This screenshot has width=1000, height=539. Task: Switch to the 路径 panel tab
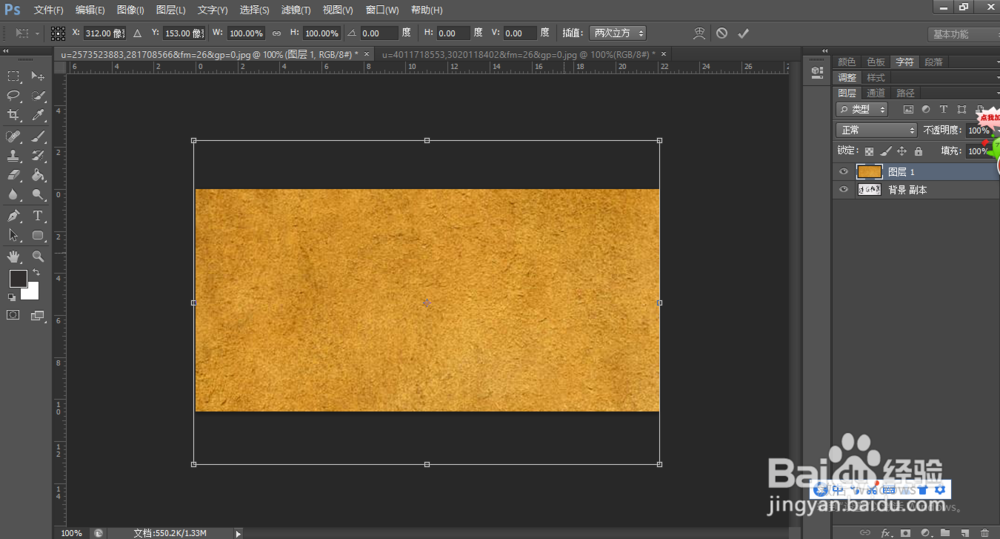point(905,93)
